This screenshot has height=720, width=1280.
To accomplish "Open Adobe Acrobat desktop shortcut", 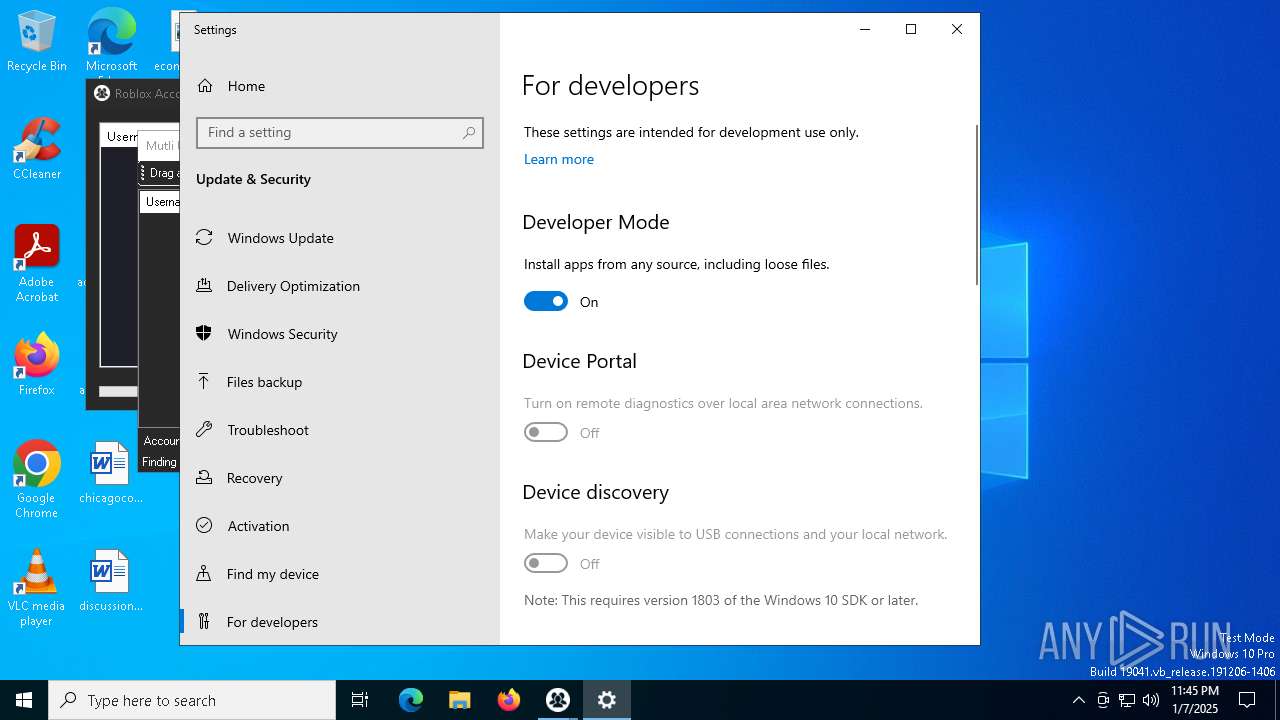I will click(x=37, y=264).
